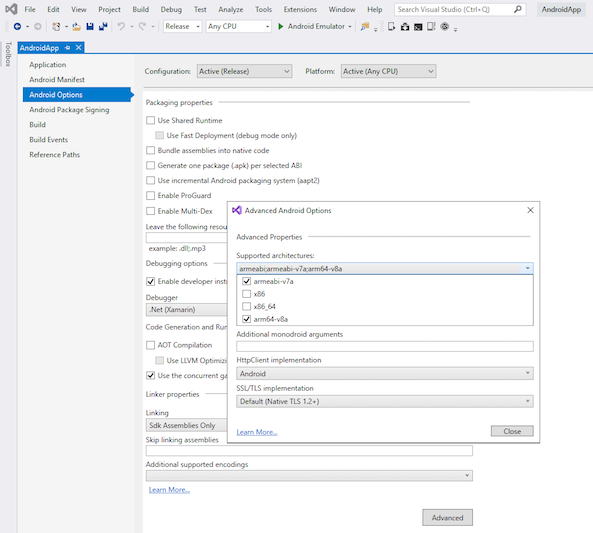This screenshot has height=533, width=593.
Task: Open Linking Sdk Assemblies Only dropdown
Action: coord(186,426)
